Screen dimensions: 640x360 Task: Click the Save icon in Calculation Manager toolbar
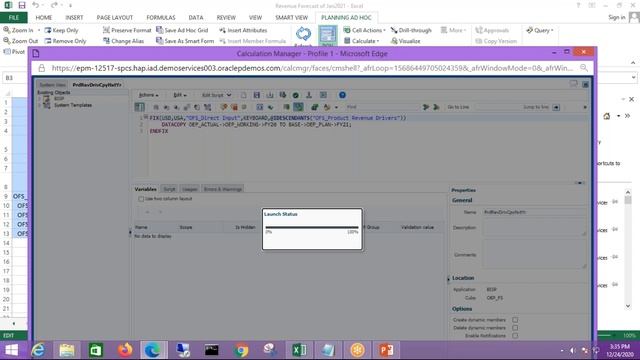256,95
